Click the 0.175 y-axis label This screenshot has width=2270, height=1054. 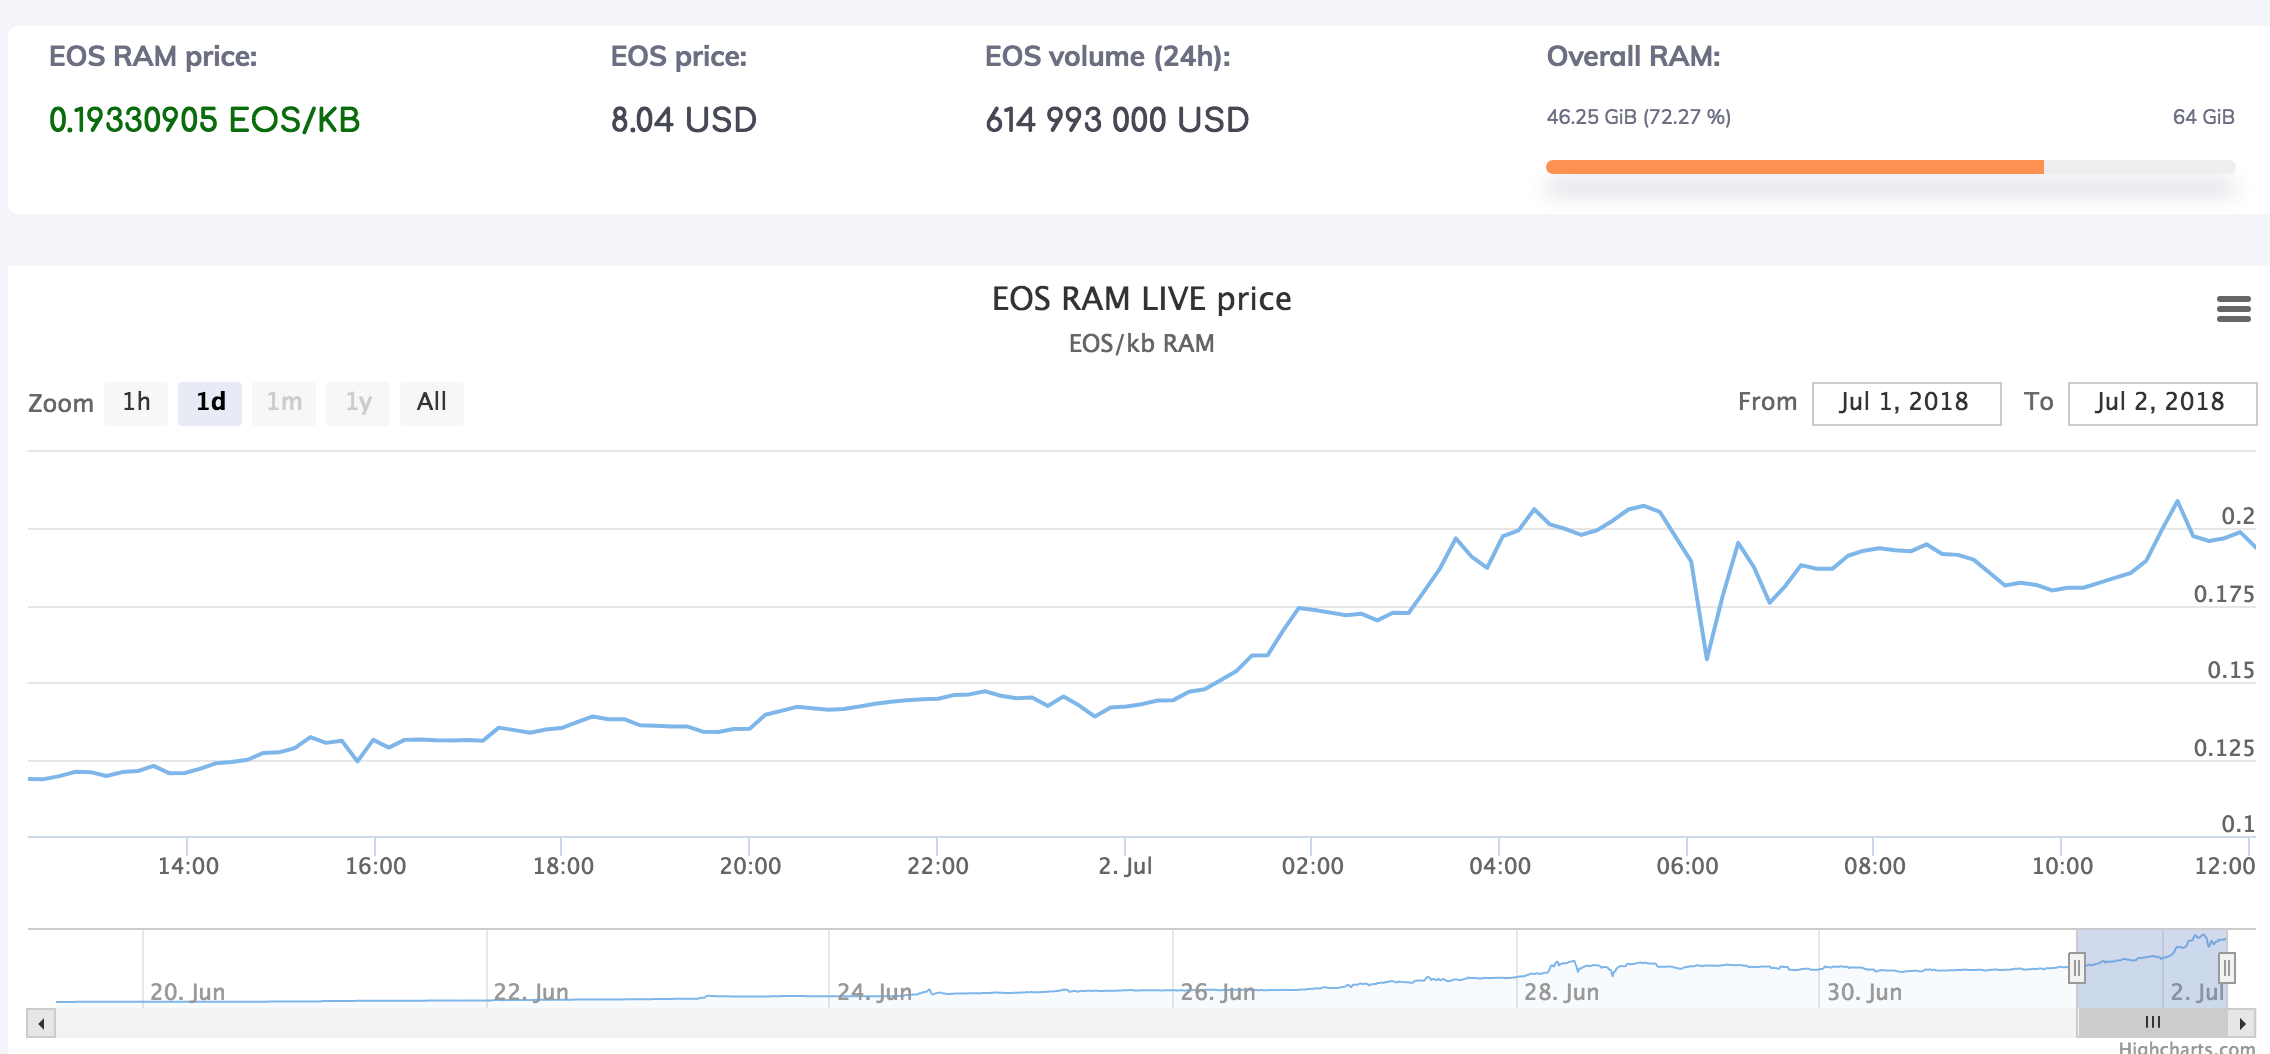coord(2224,594)
